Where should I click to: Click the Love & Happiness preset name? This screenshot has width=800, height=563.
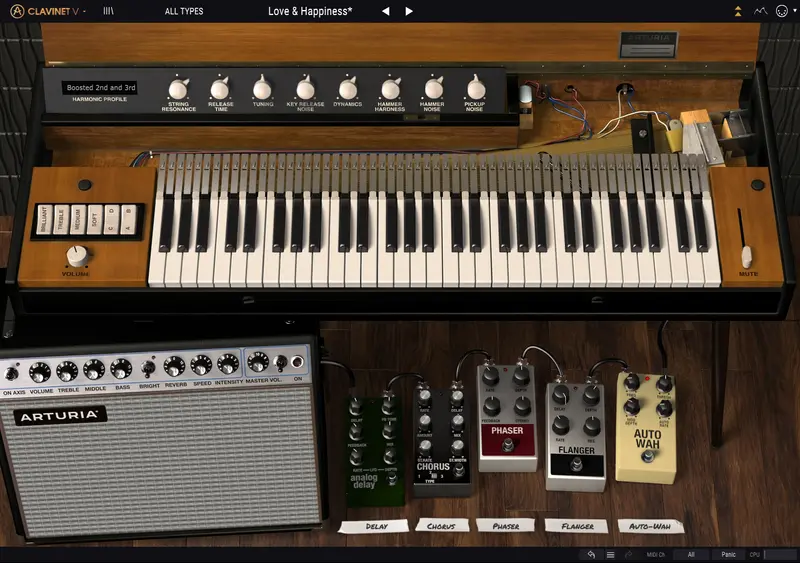point(310,11)
